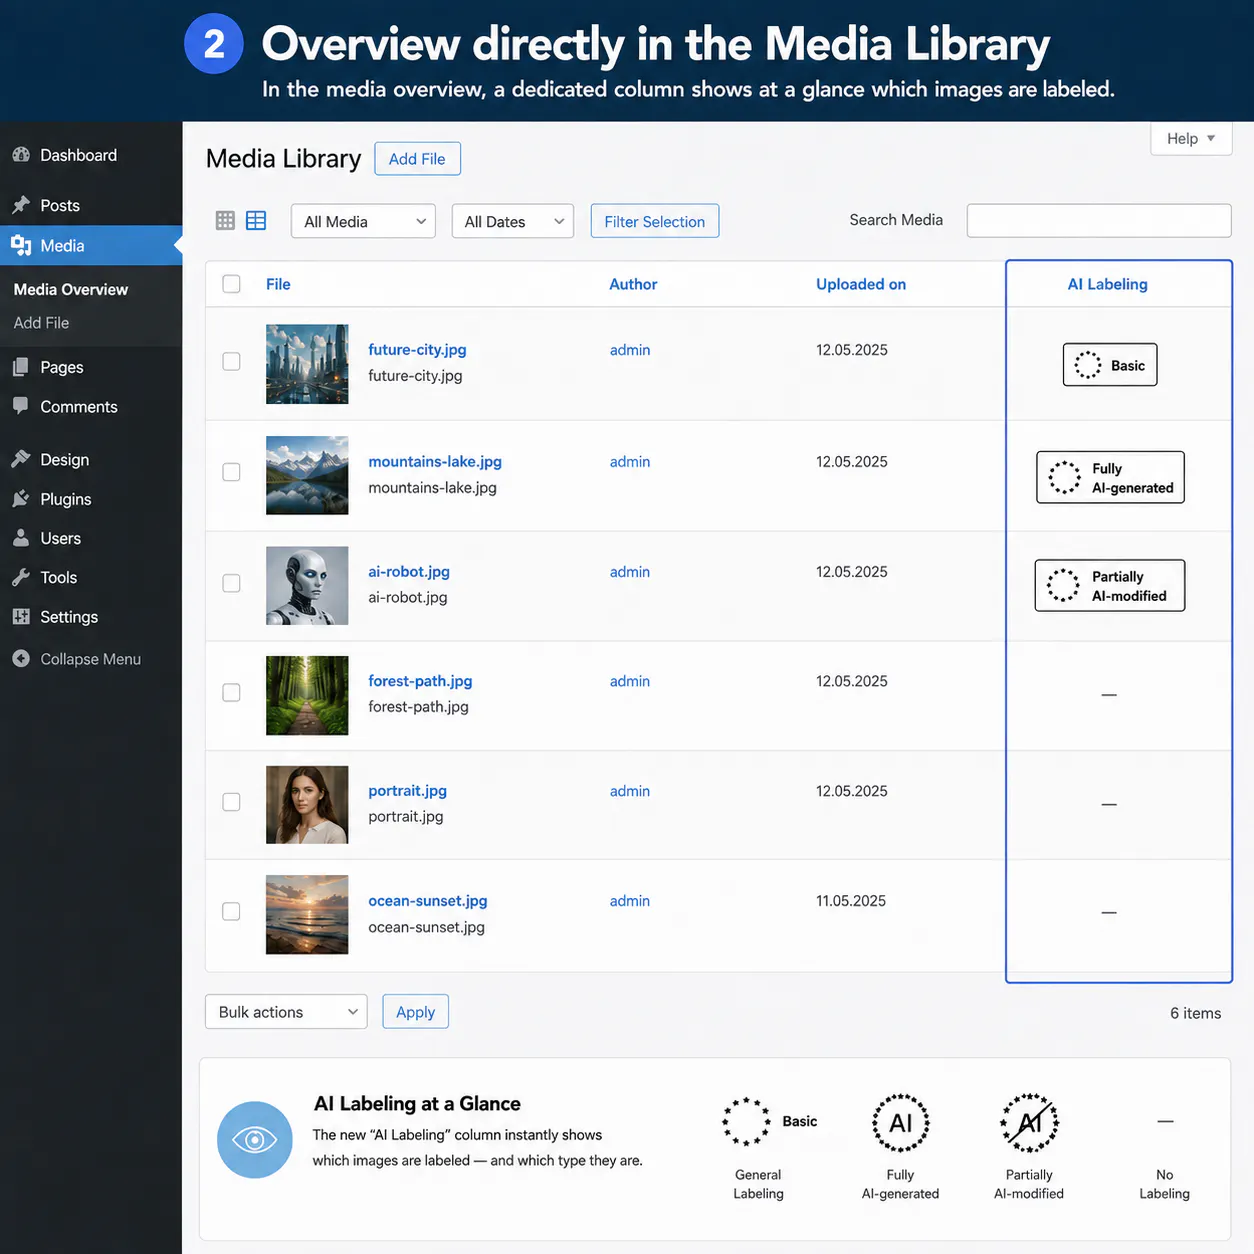1254x1254 pixels.
Task: Open Settings in the sidebar menu
Action: pyautogui.click(x=69, y=617)
